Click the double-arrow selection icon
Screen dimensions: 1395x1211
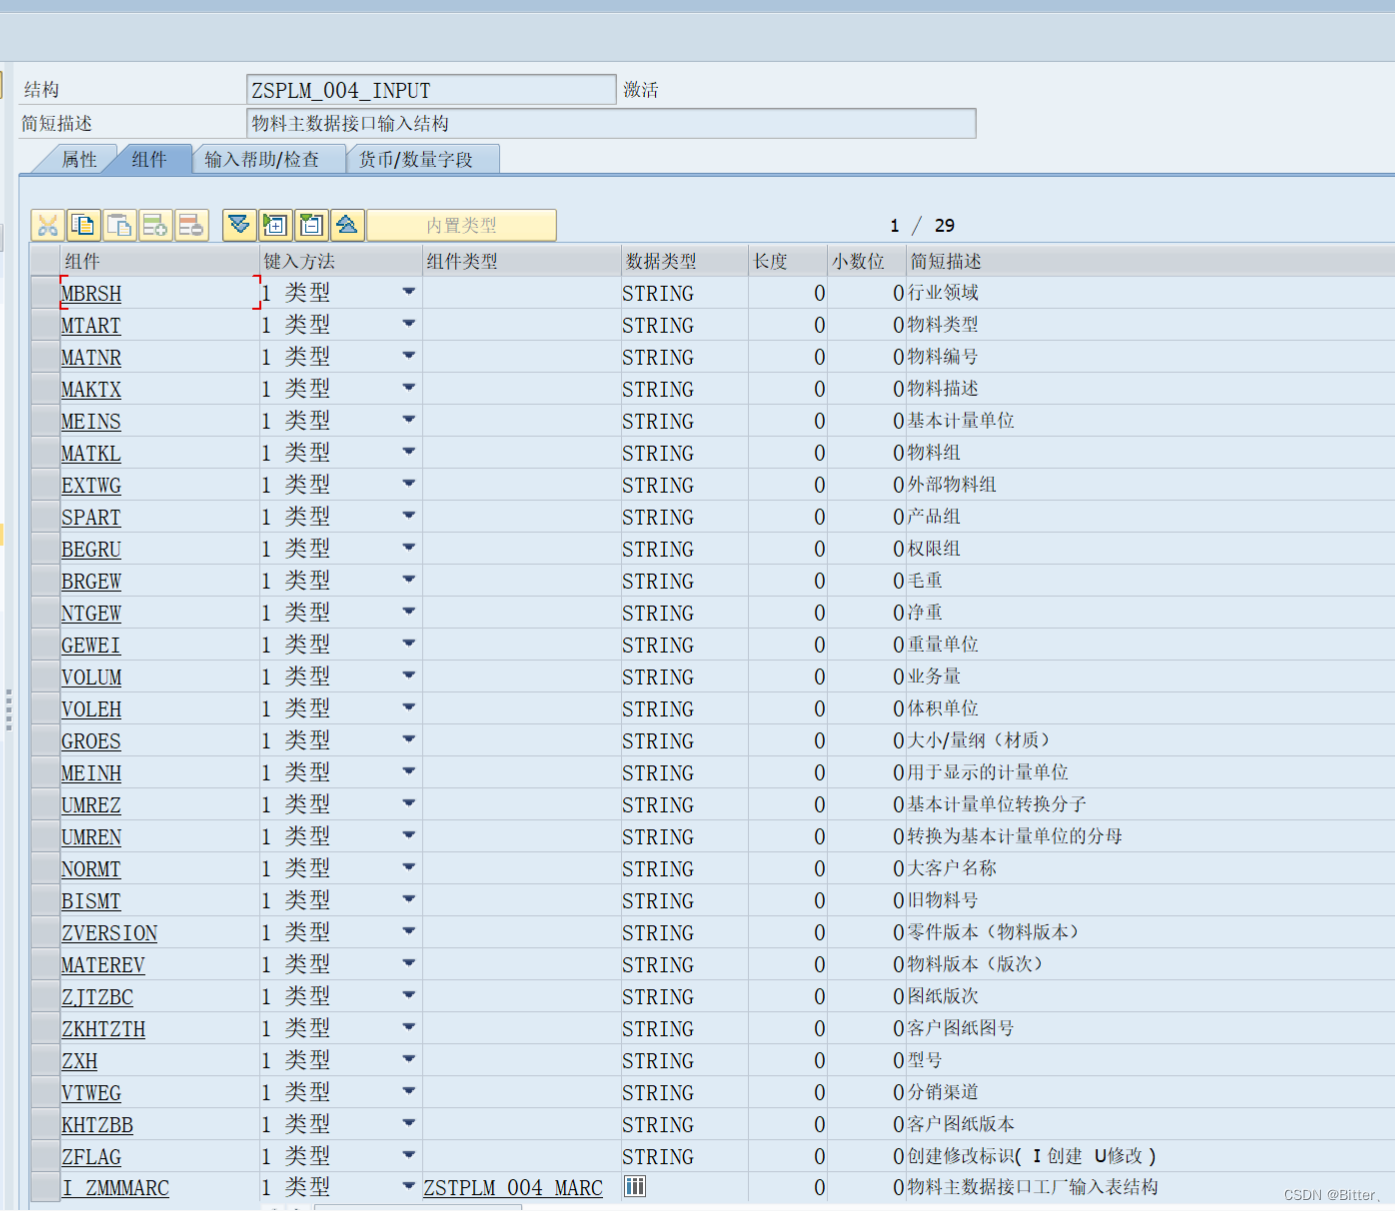[239, 224]
